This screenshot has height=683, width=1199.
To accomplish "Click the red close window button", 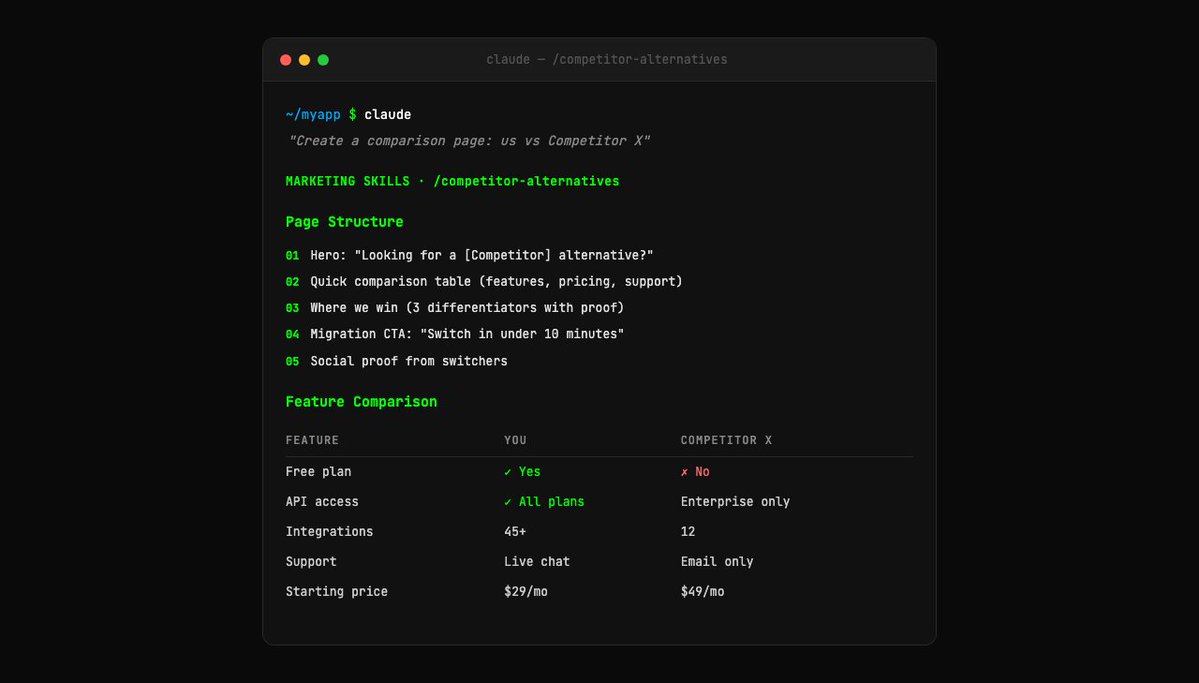I will [285, 60].
